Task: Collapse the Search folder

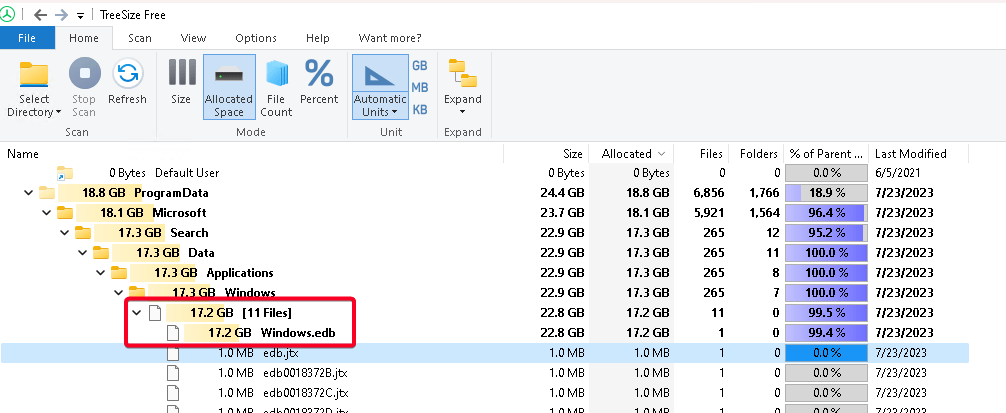Action: (x=64, y=233)
